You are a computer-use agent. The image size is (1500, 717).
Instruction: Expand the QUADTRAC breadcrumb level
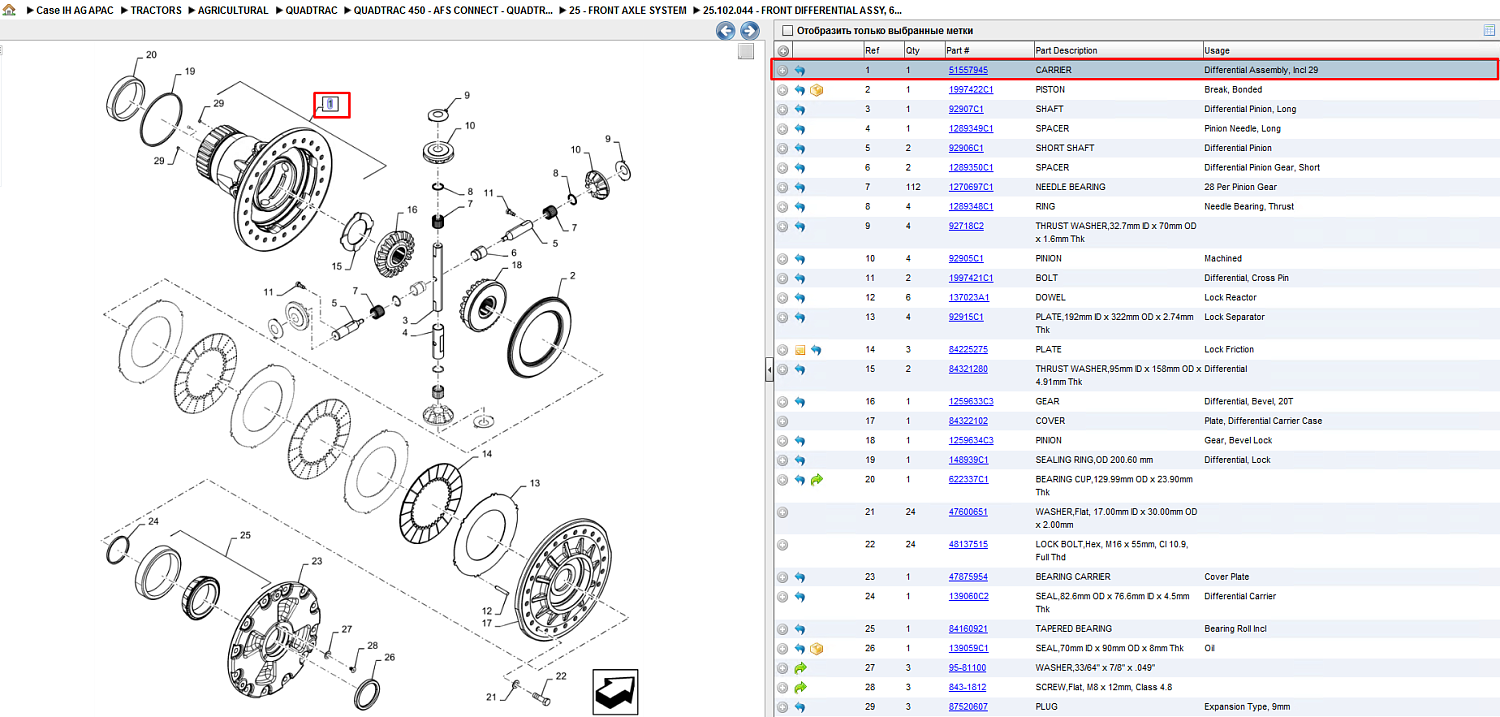point(311,10)
